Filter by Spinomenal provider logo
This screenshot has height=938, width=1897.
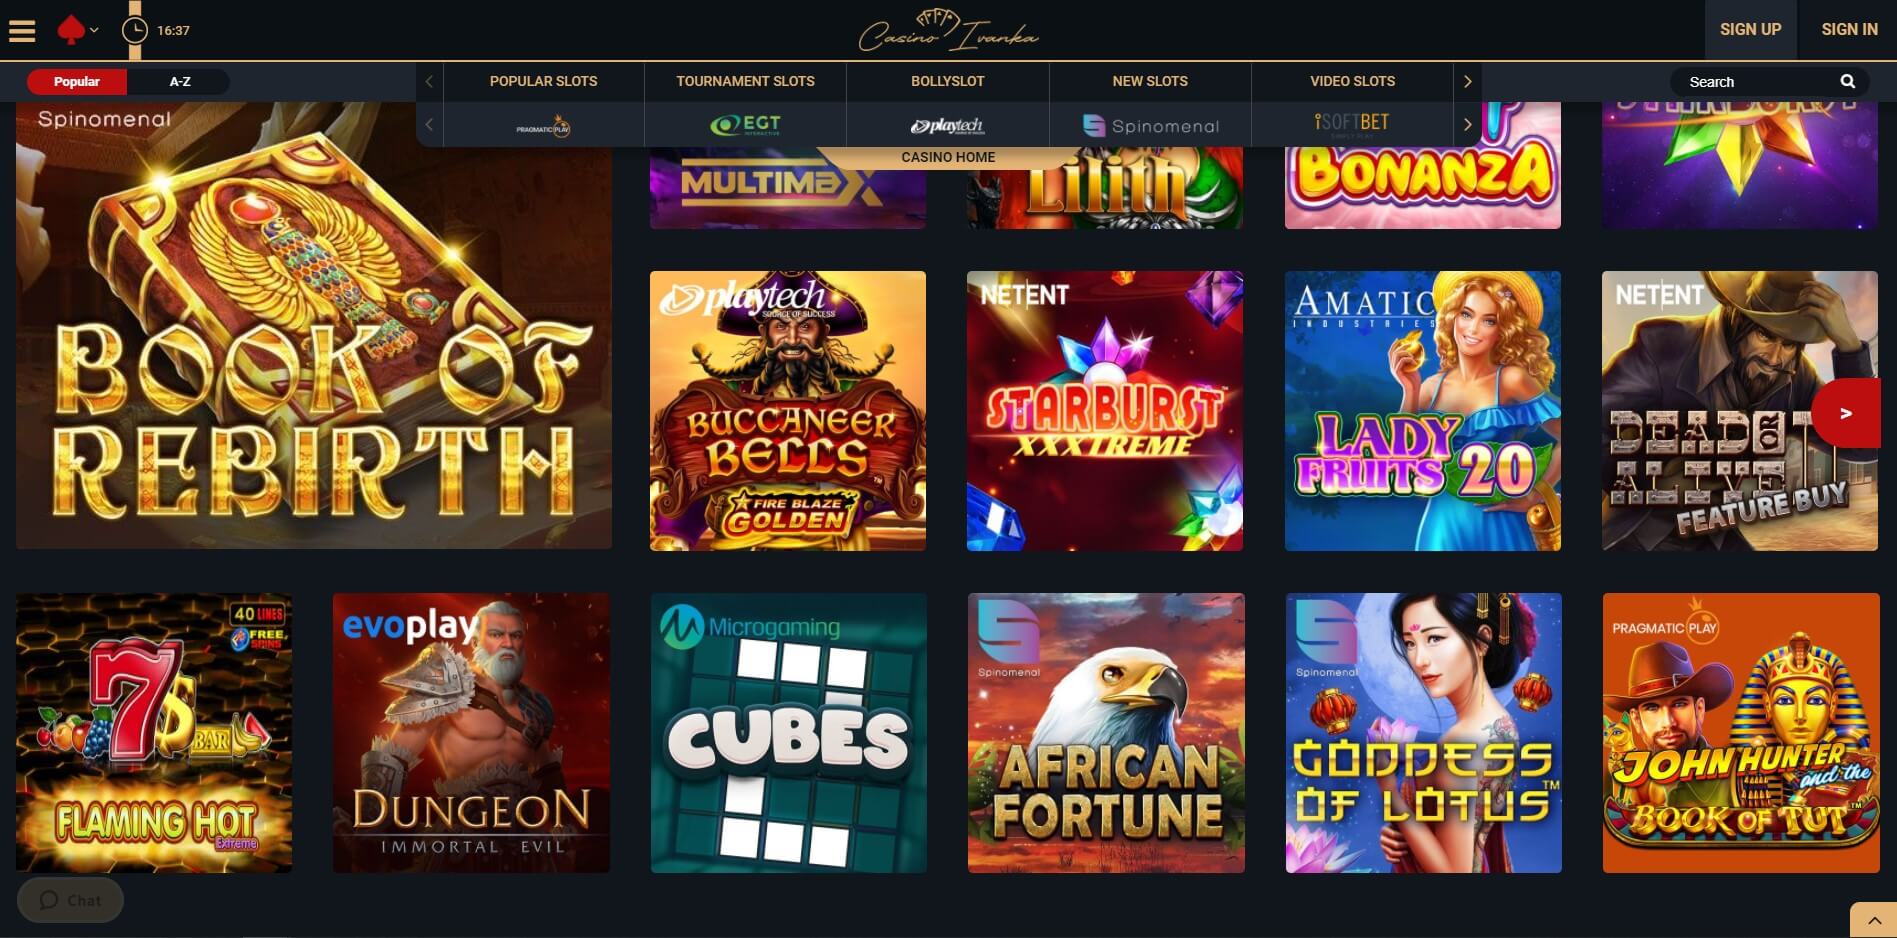click(x=1150, y=126)
